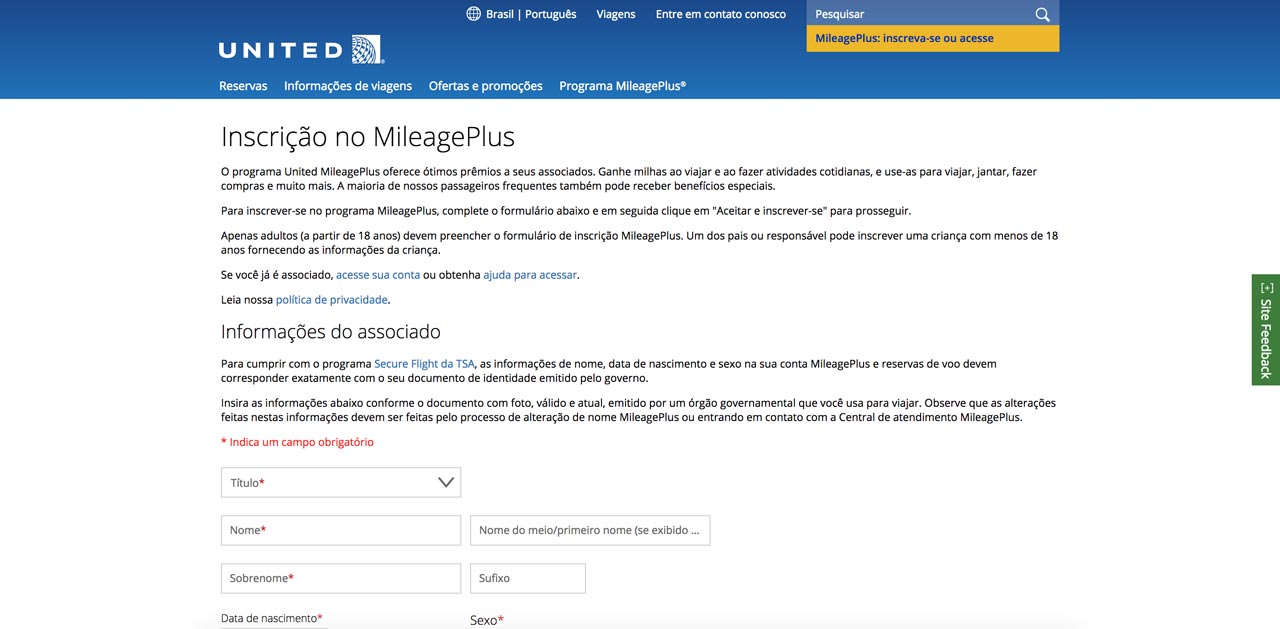The height and width of the screenshot is (629, 1280).
Task: Open the Reservas menu
Action: [x=243, y=86]
